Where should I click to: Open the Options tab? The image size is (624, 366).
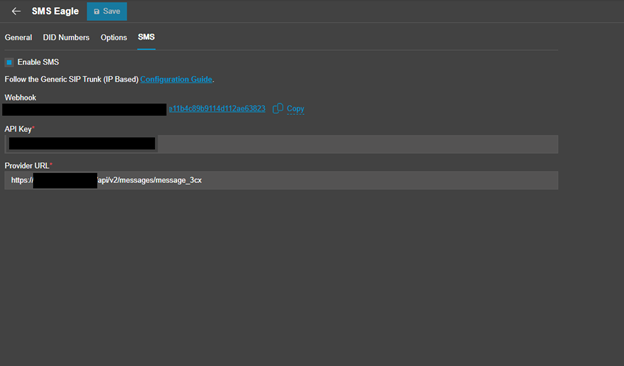113,37
